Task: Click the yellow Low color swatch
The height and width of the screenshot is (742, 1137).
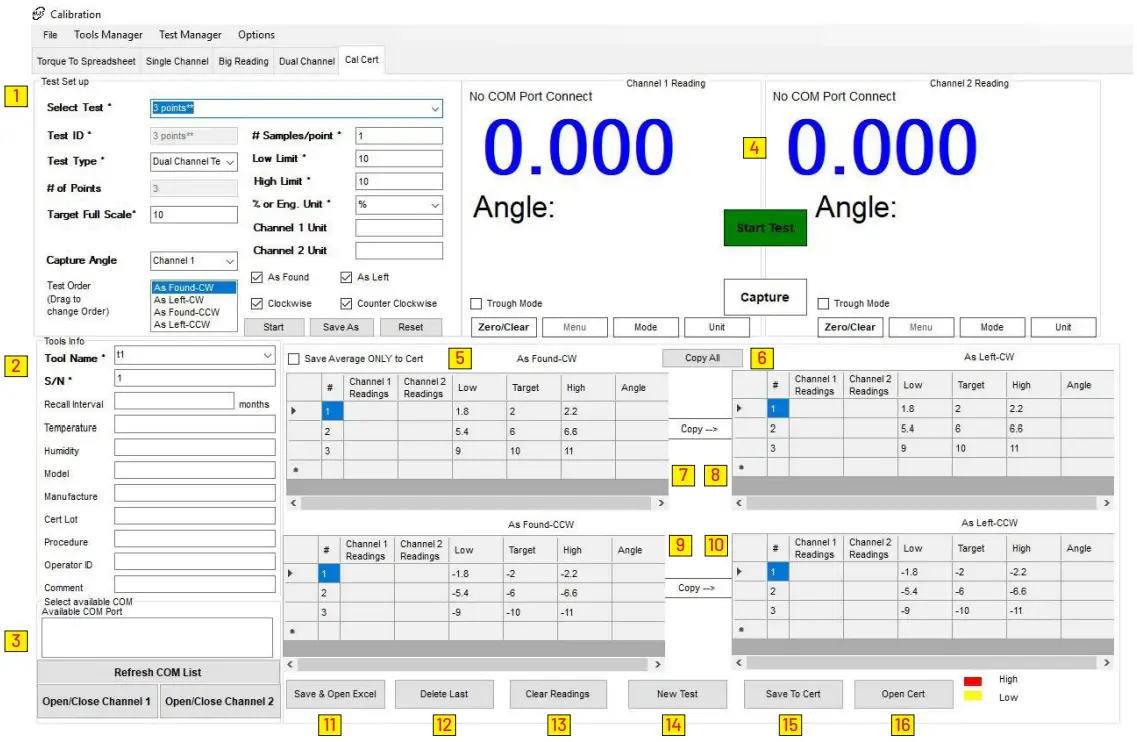Action: [972, 696]
